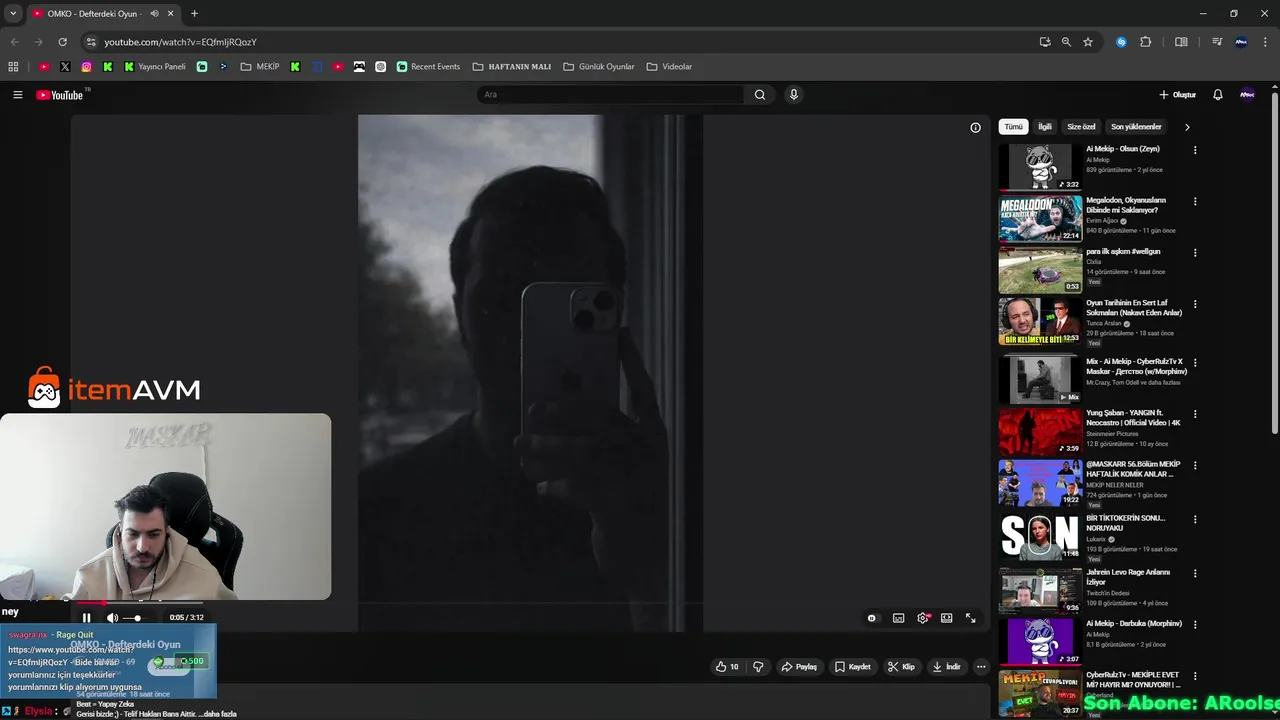Open the media control music-note icon

pyautogui.click(x=1217, y=42)
